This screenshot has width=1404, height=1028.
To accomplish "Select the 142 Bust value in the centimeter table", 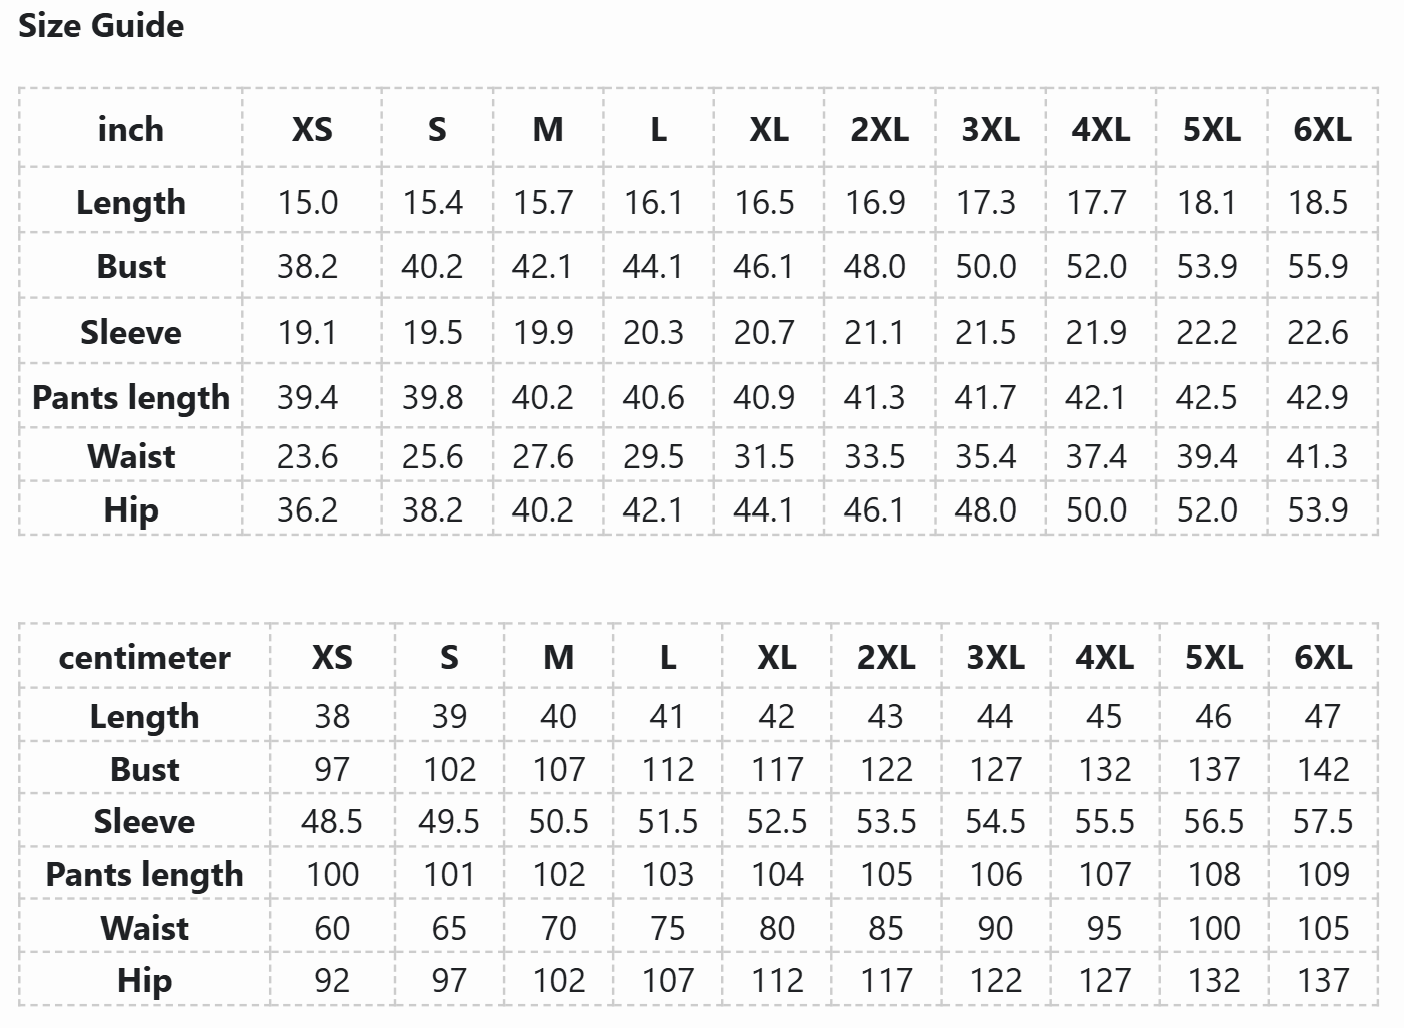I will 1323,769.
